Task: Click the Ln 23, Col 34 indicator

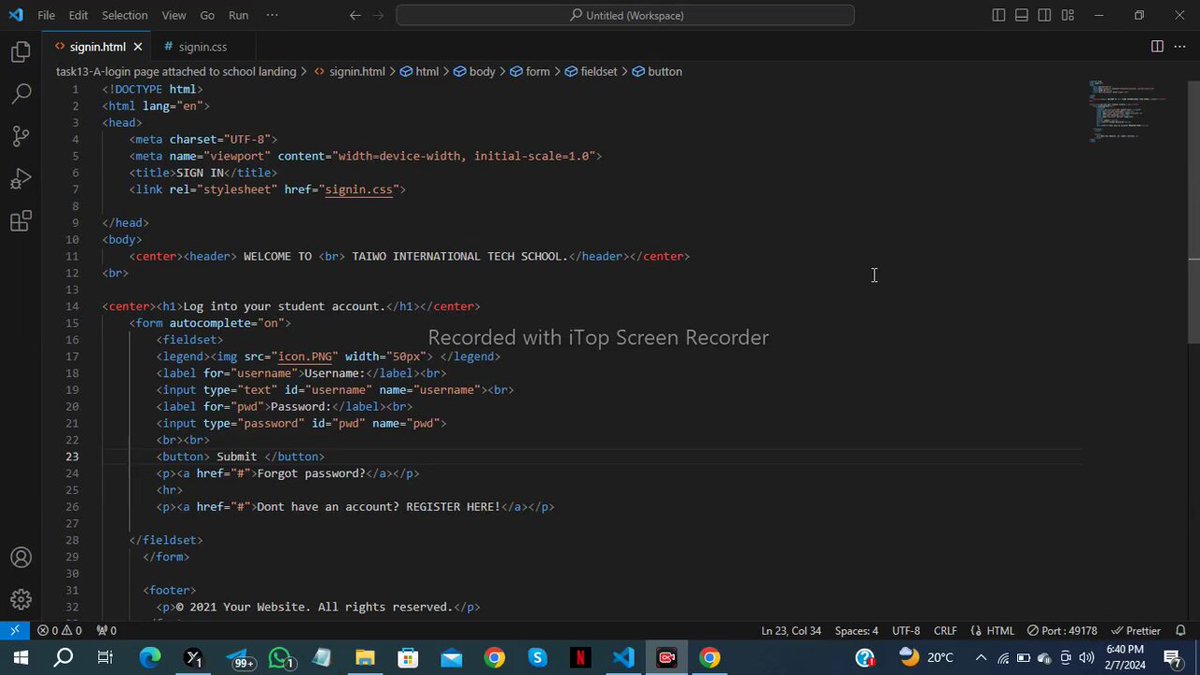Action: coord(791,631)
